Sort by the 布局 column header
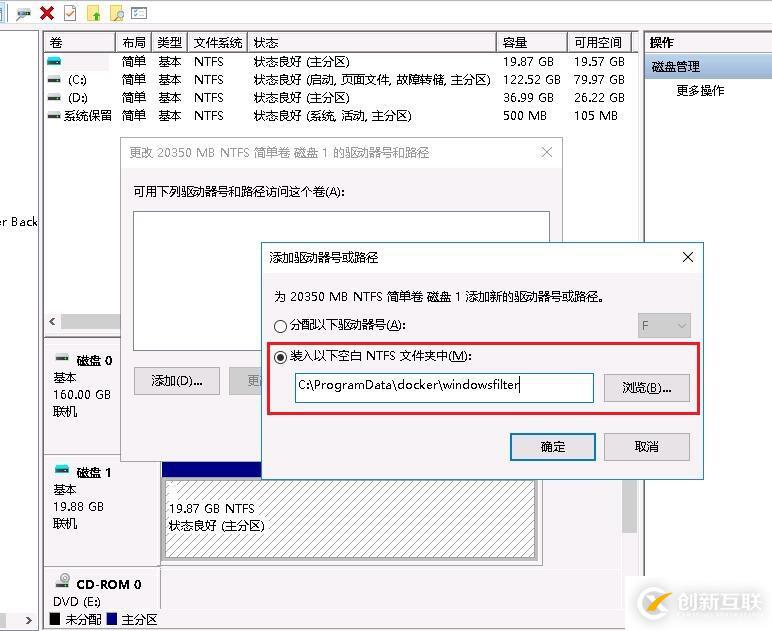772x631 pixels. pyautogui.click(x=134, y=42)
